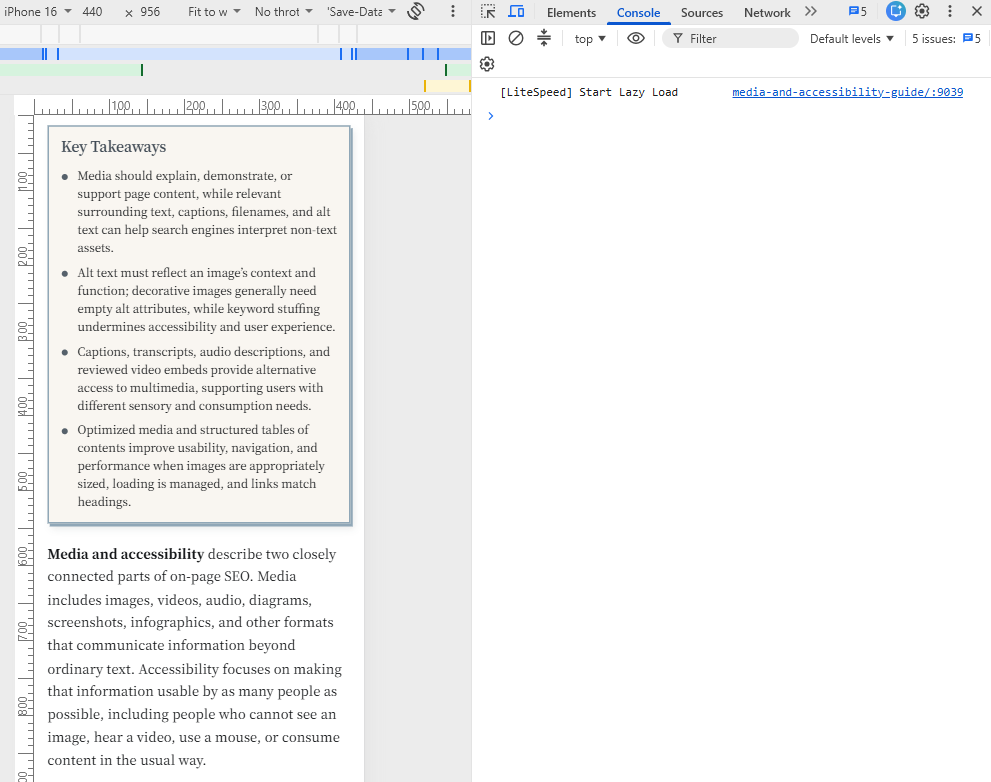991x782 pixels.
Task: Open the Save-Data override dropdown
Action: click(361, 11)
